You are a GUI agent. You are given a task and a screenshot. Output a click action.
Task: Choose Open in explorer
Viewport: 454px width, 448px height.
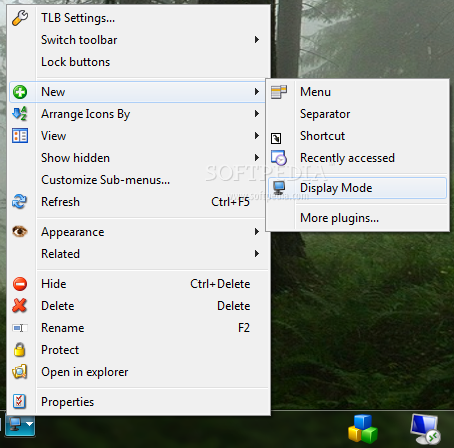point(139,372)
